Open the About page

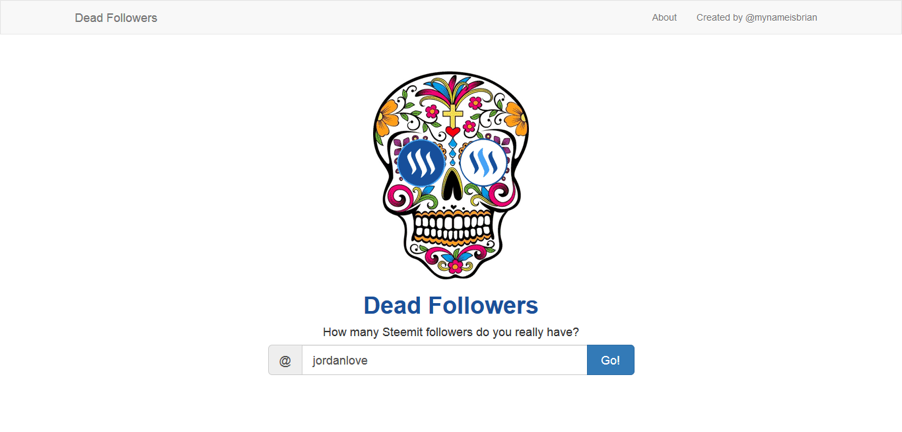coord(664,18)
